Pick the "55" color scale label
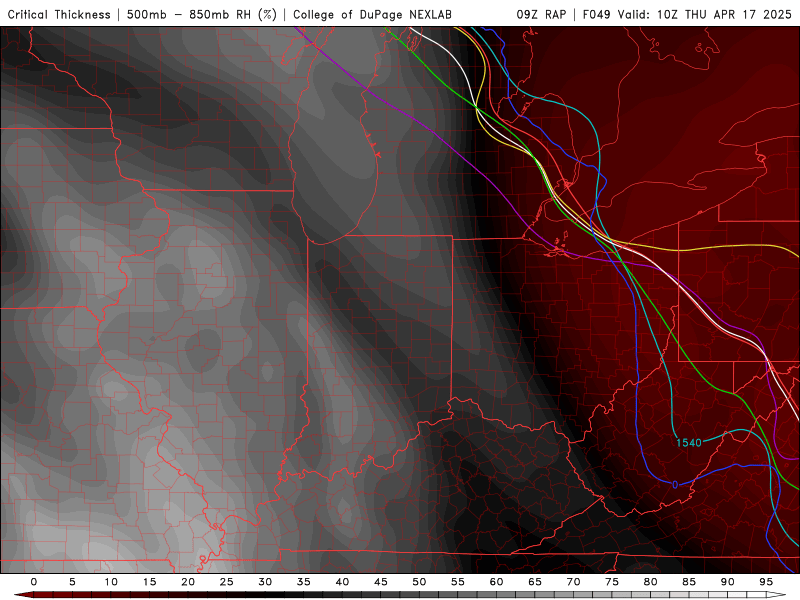Screen dimensions: 800x600 (458, 582)
